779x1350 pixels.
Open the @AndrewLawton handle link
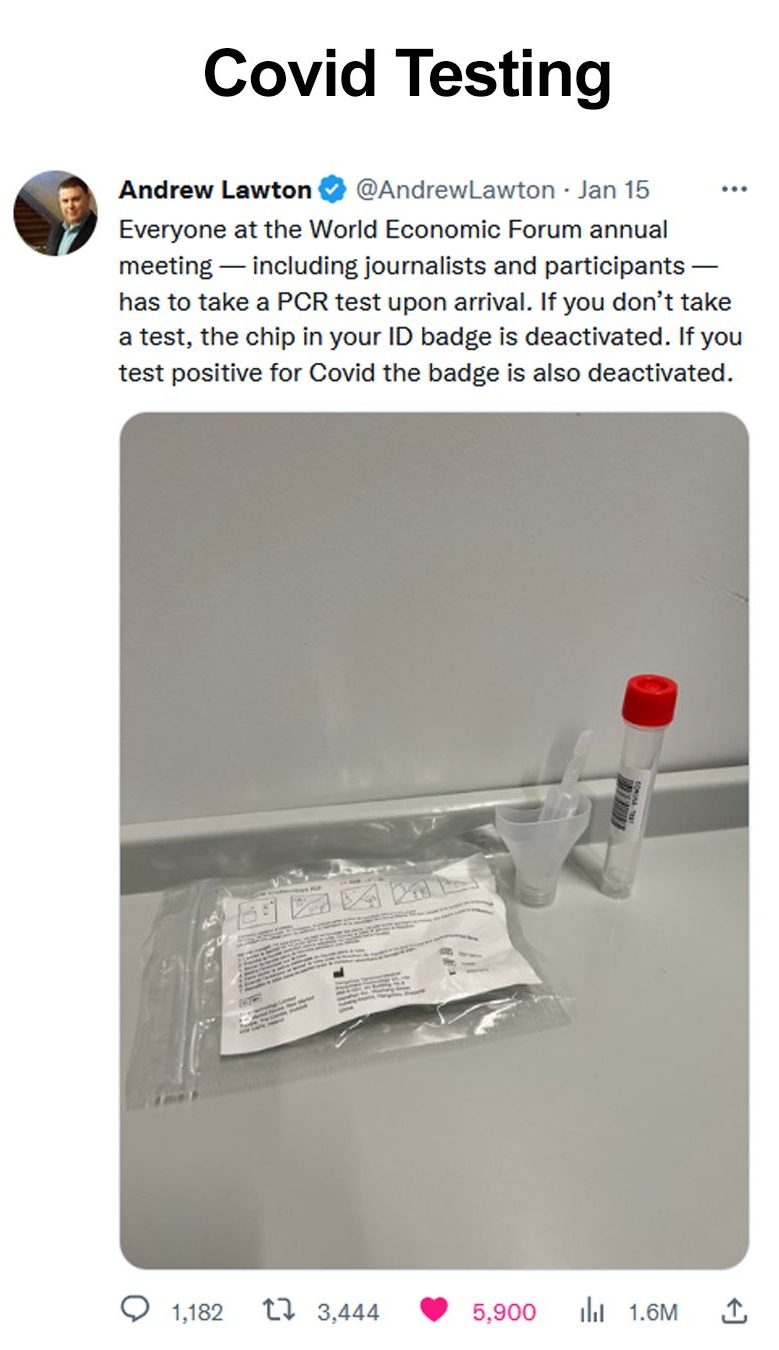pyautogui.click(x=455, y=189)
